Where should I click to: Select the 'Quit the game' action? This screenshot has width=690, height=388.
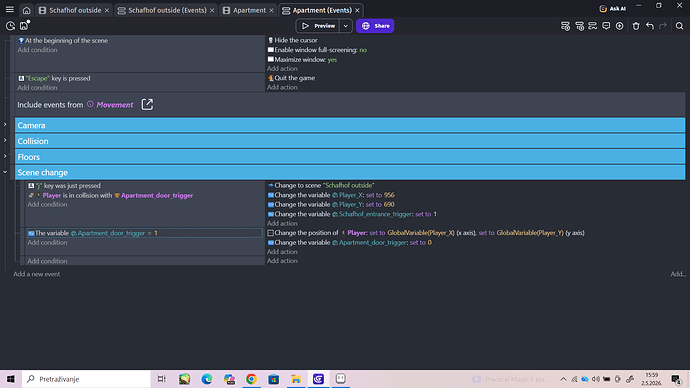point(291,78)
